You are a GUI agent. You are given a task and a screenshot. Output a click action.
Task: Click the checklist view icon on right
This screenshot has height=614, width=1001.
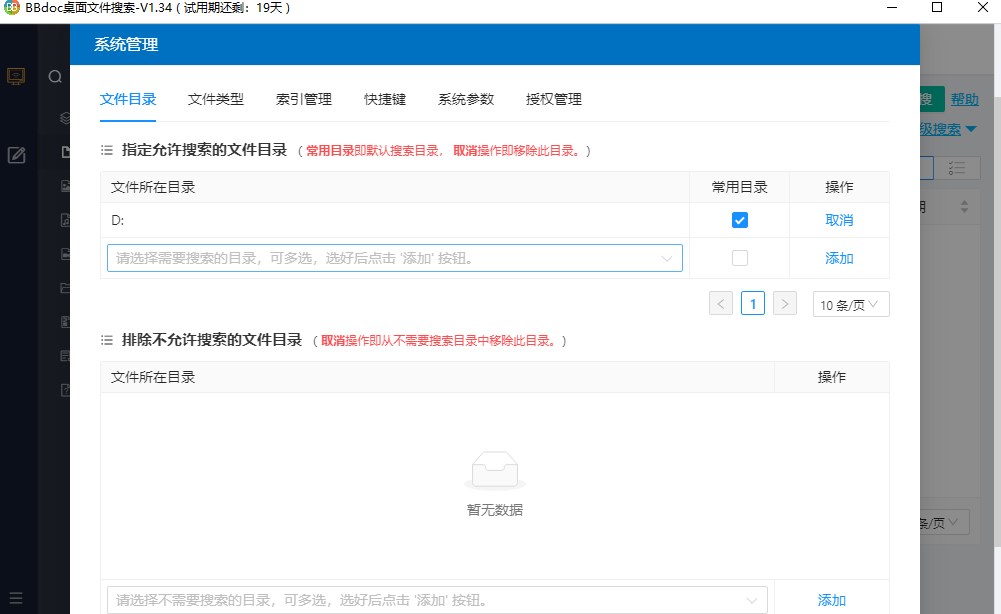[955, 168]
